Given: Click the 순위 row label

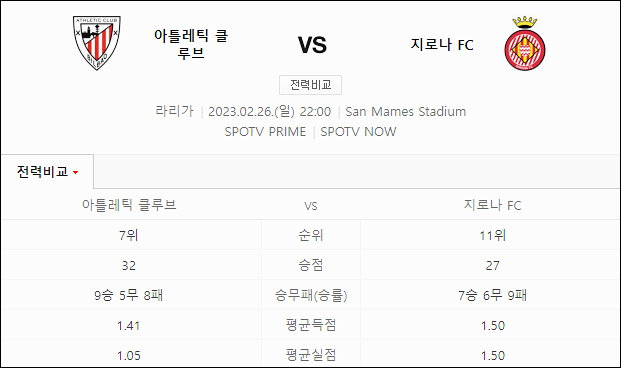Looking at the screenshot, I should click(x=311, y=235).
